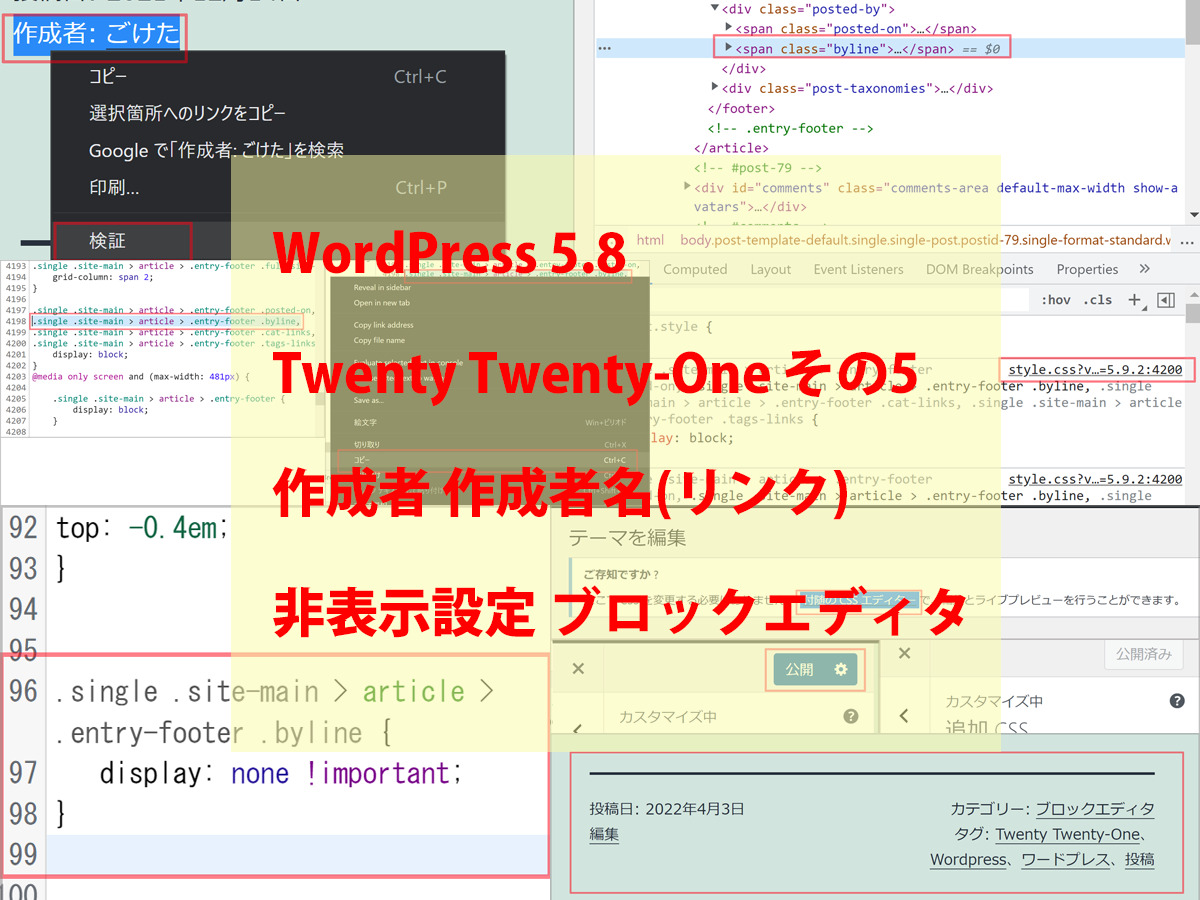
Task: Toggle the .cls element classes panel
Action: tap(1098, 300)
